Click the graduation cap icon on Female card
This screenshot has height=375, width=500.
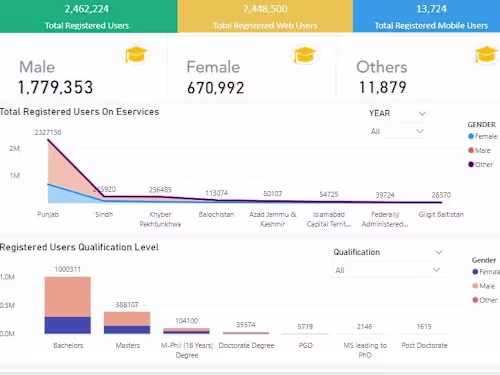[x=305, y=55]
